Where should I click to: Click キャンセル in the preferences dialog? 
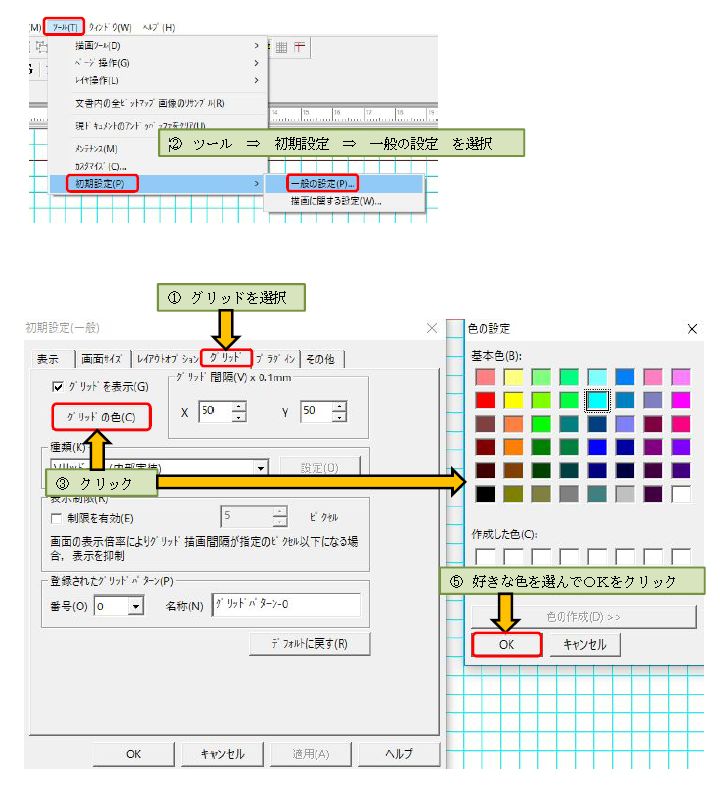tap(222, 754)
